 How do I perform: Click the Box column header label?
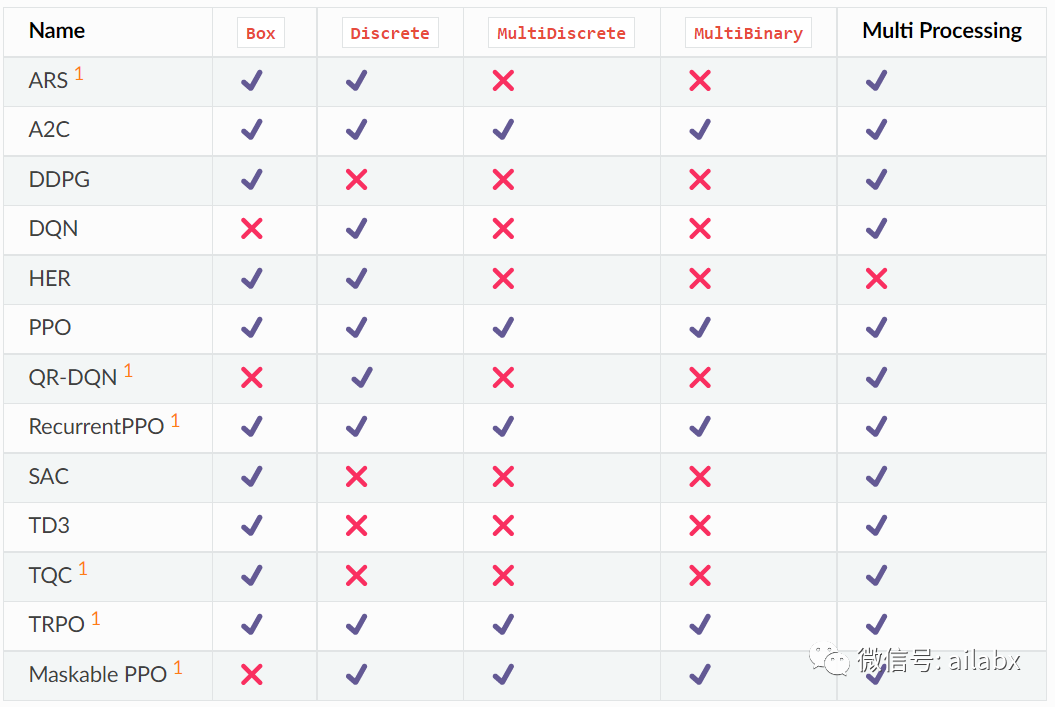pyautogui.click(x=260, y=33)
